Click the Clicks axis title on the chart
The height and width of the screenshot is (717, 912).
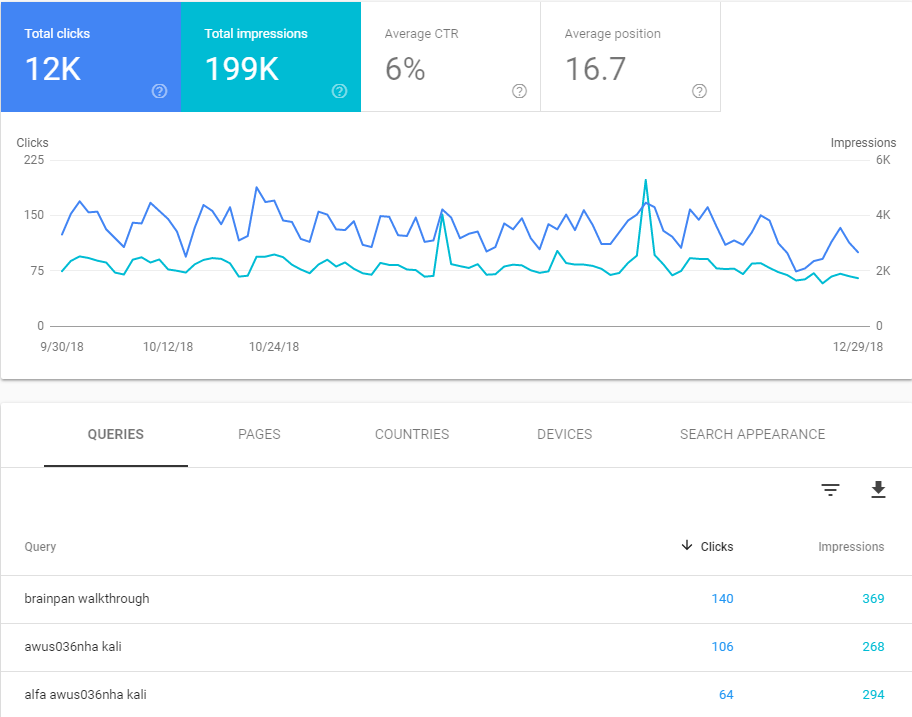coord(33,143)
